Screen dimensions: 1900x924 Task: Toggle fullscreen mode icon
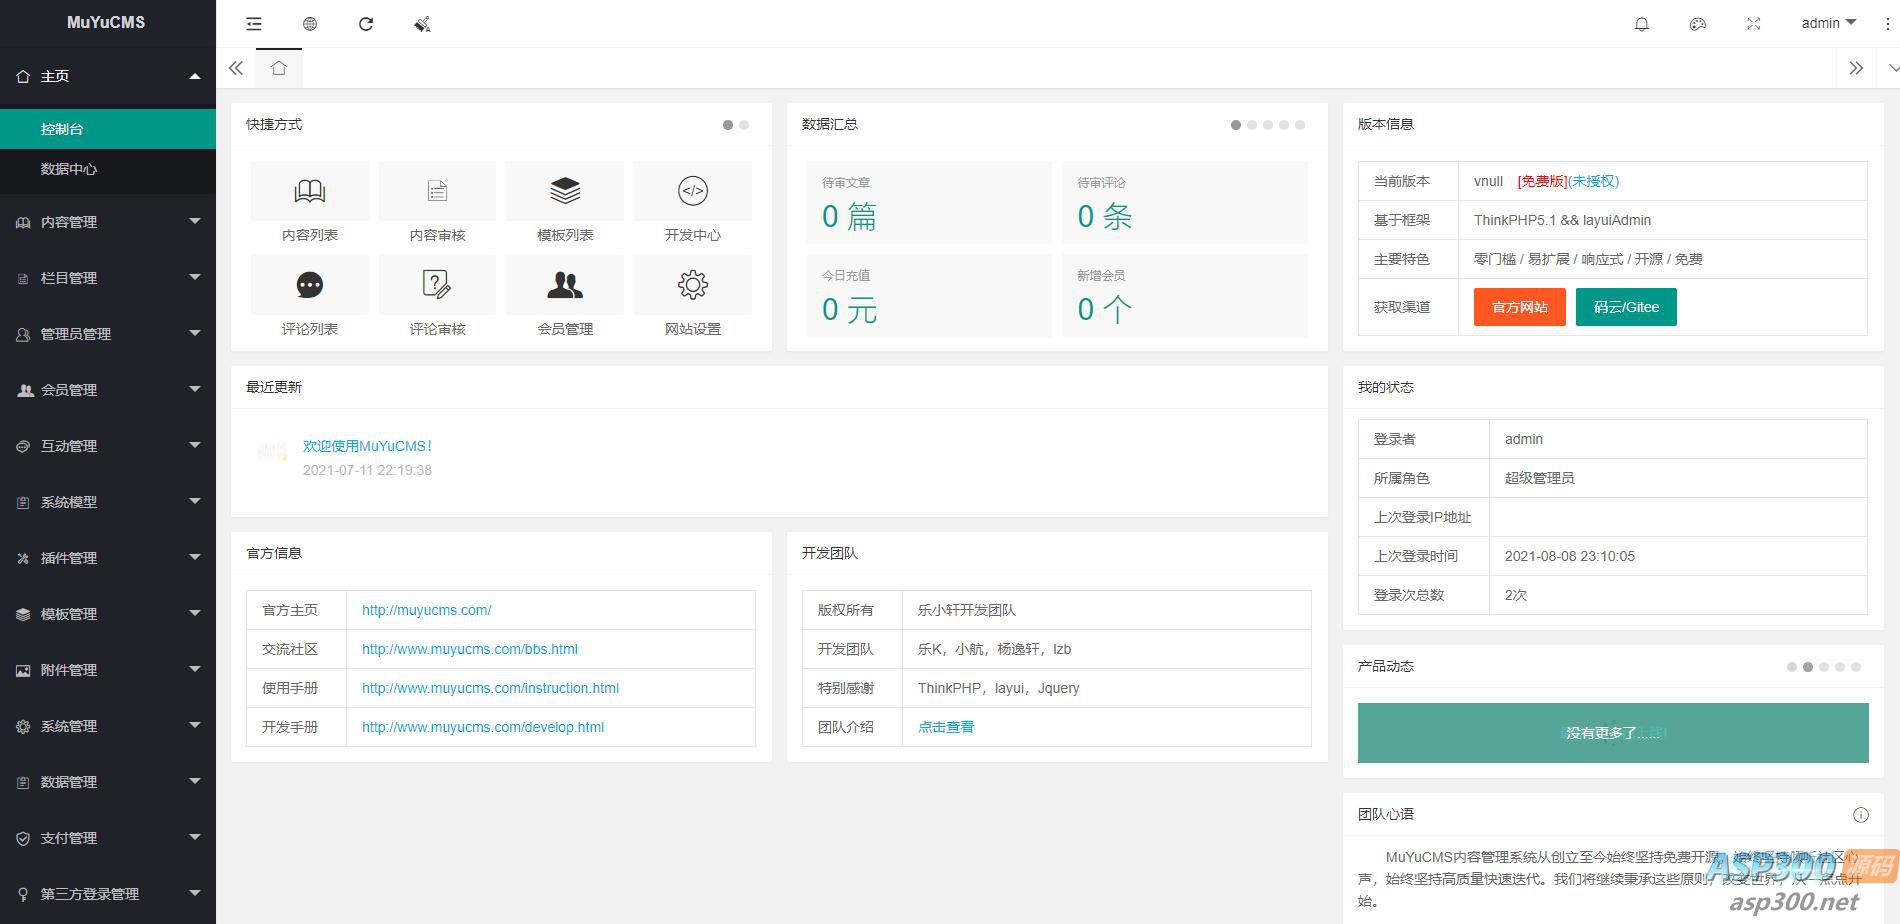(1753, 24)
